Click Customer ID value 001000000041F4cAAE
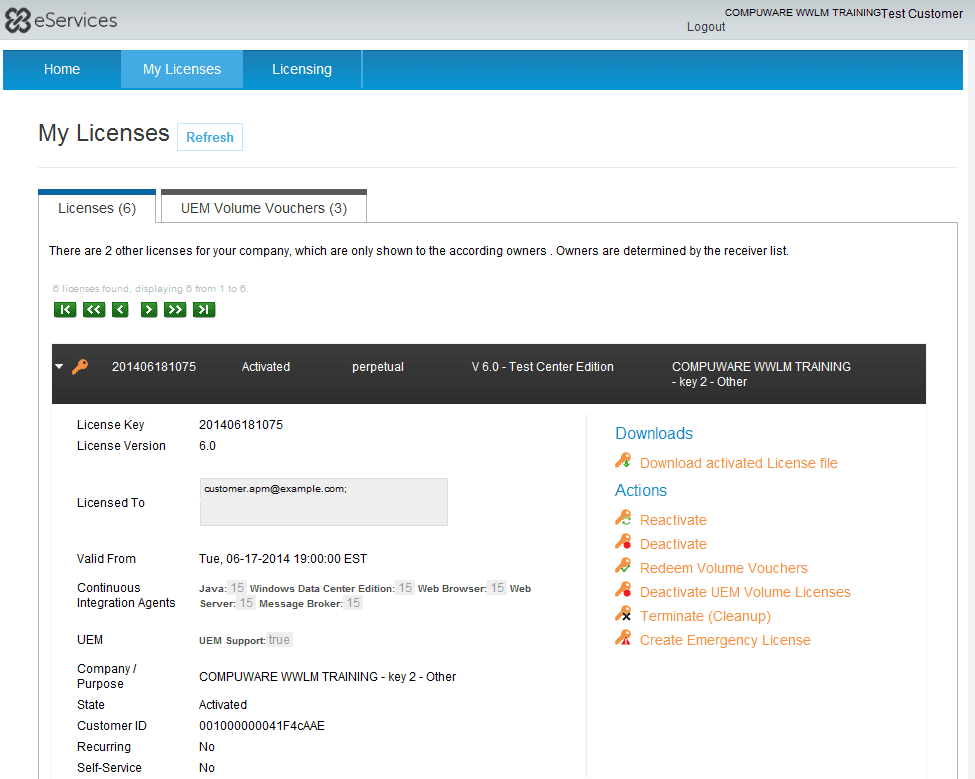 262,726
